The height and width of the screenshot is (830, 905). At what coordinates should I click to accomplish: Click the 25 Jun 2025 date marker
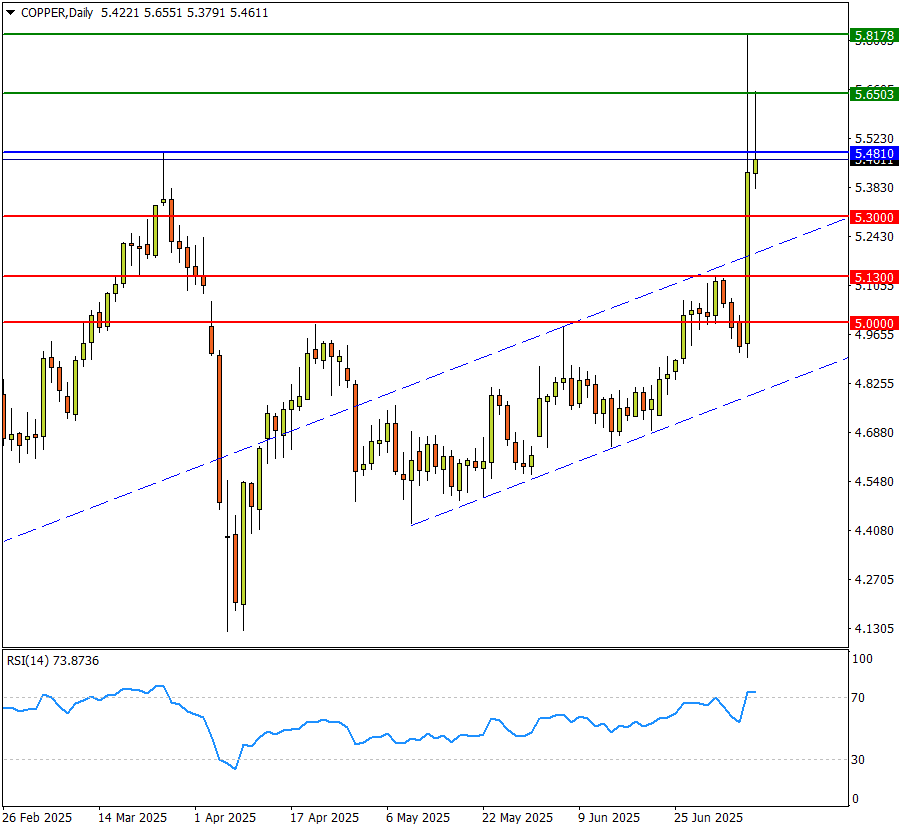pyautogui.click(x=708, y=817)
